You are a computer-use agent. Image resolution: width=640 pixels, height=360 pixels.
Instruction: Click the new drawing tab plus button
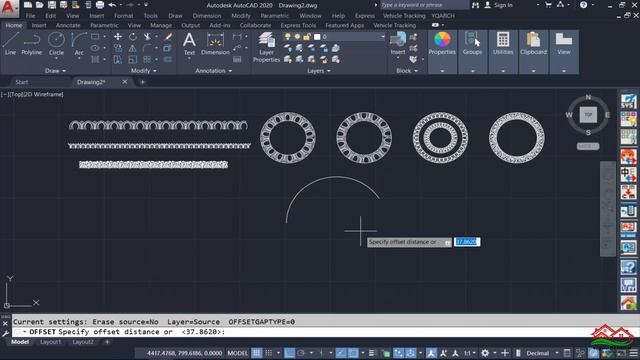(142, 82)
